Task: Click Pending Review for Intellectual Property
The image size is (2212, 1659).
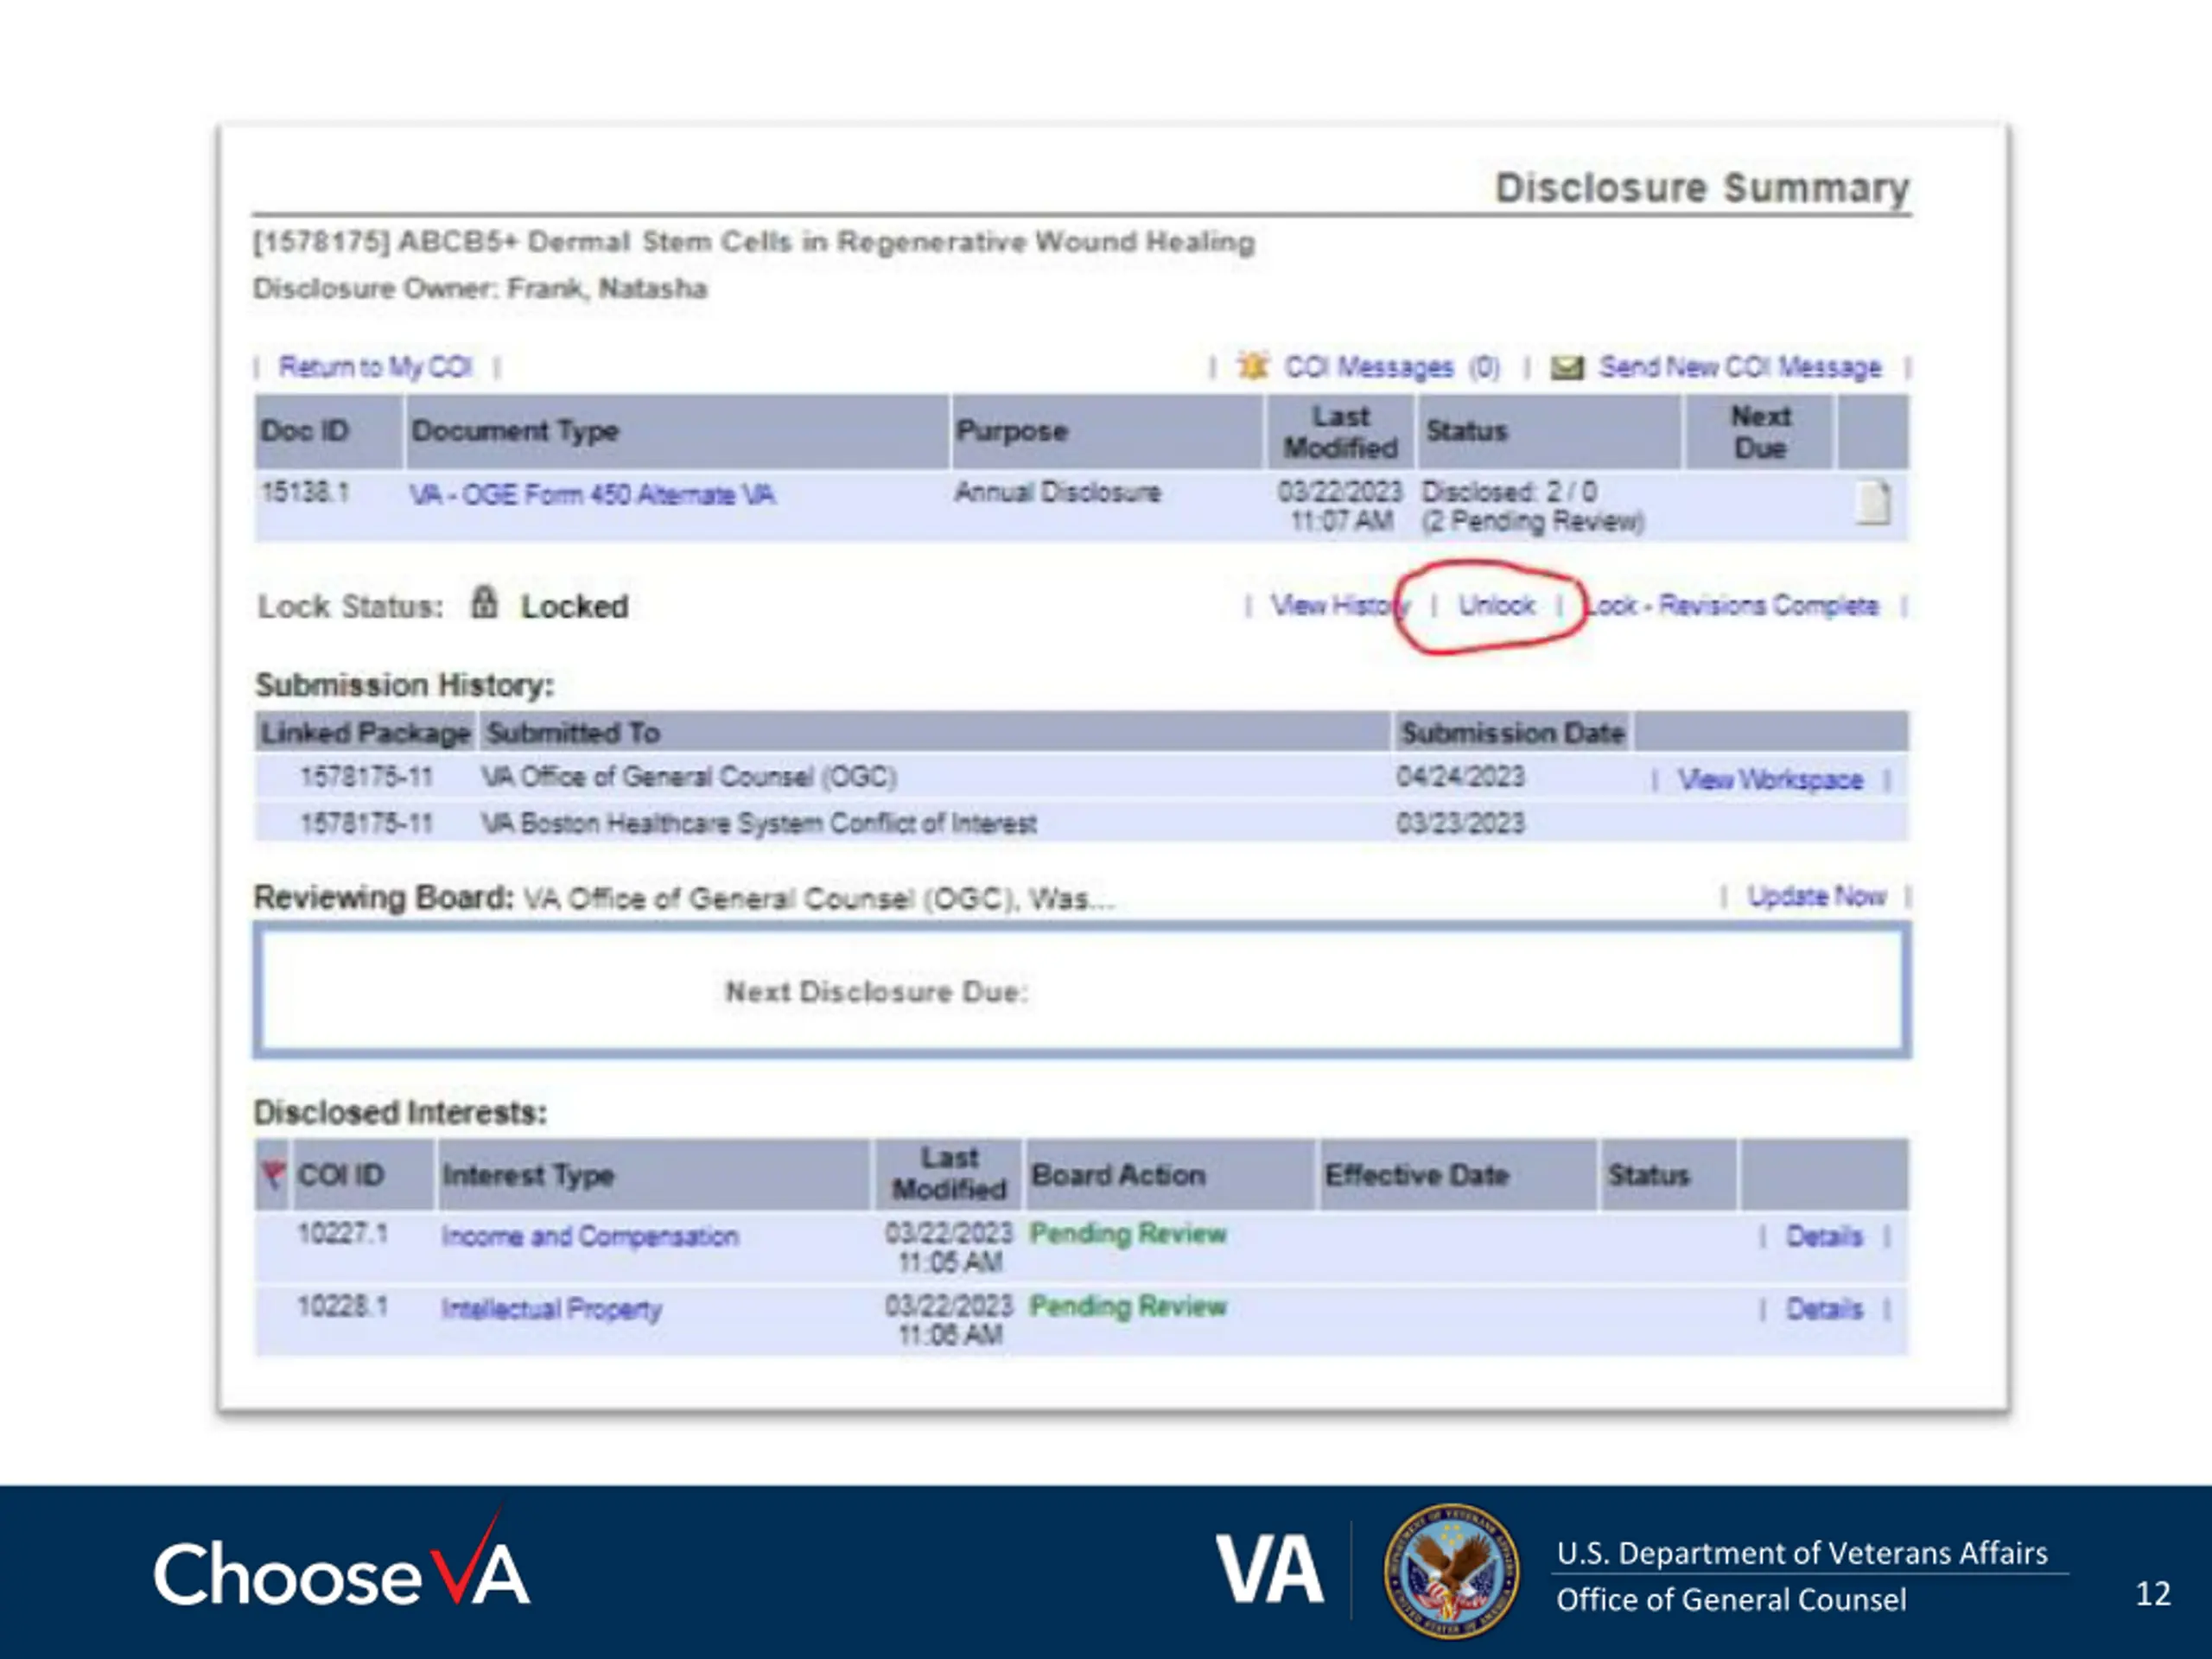Action: 1128,1307
